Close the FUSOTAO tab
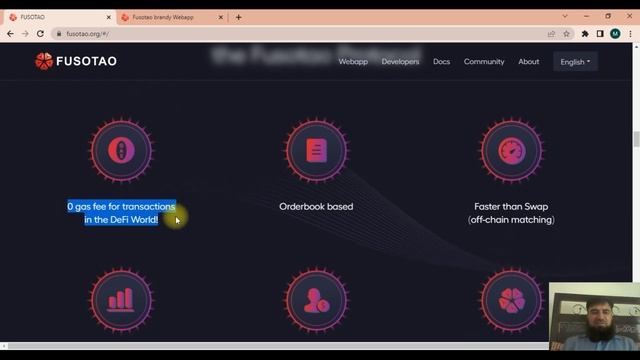The width and height of the screenshot is (640, 360). coord(109,17)
